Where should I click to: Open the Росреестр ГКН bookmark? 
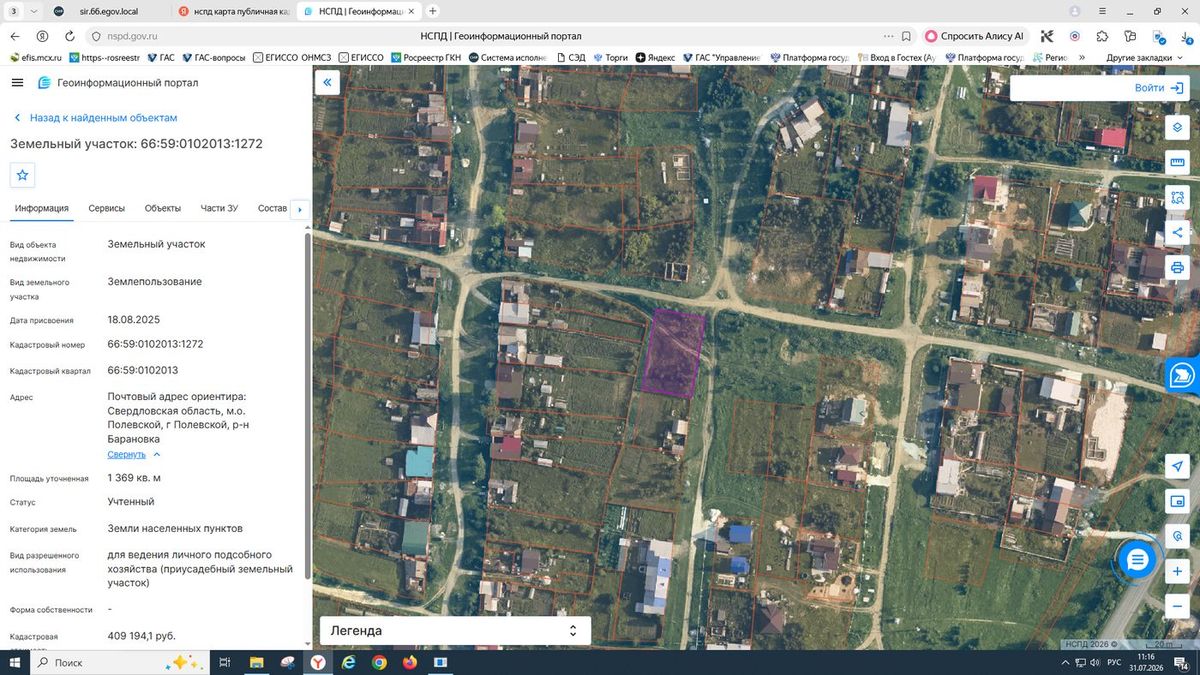[426, 57]
